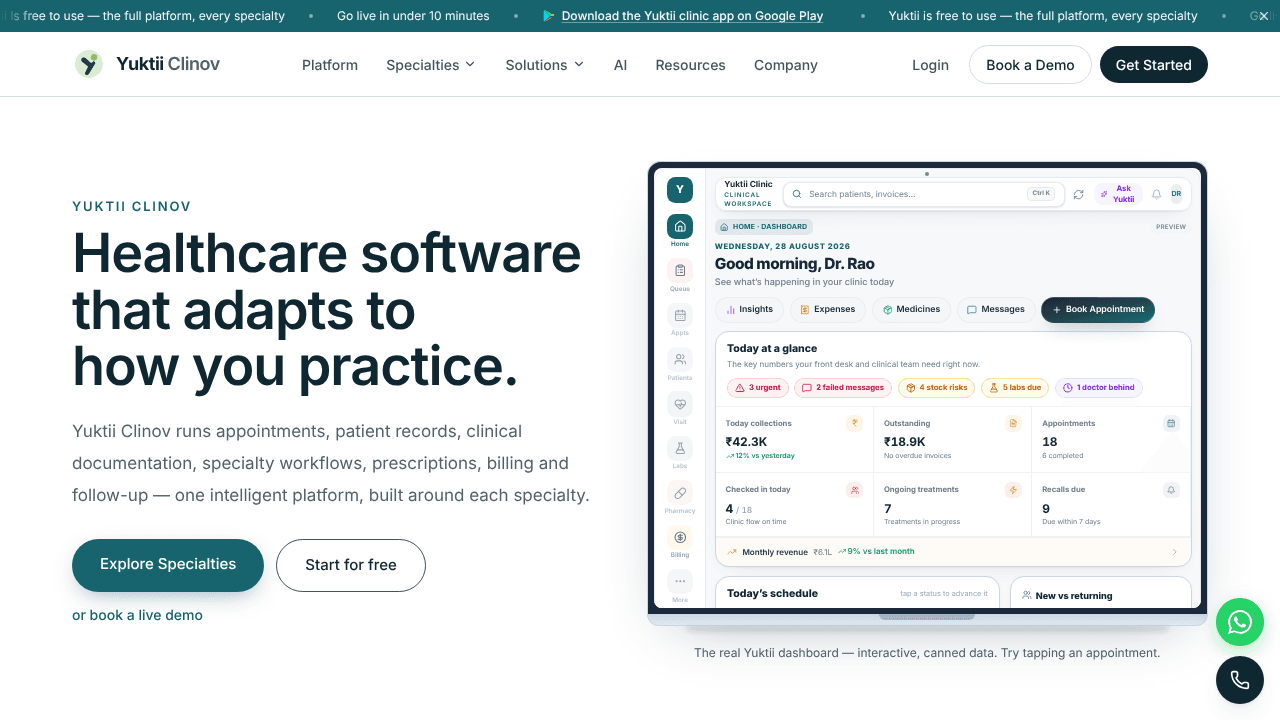The width and height of the screenshot is (1280, 720).
Task: Click the PREVIEW label in the dashboard
Action: coord(1171,227)
